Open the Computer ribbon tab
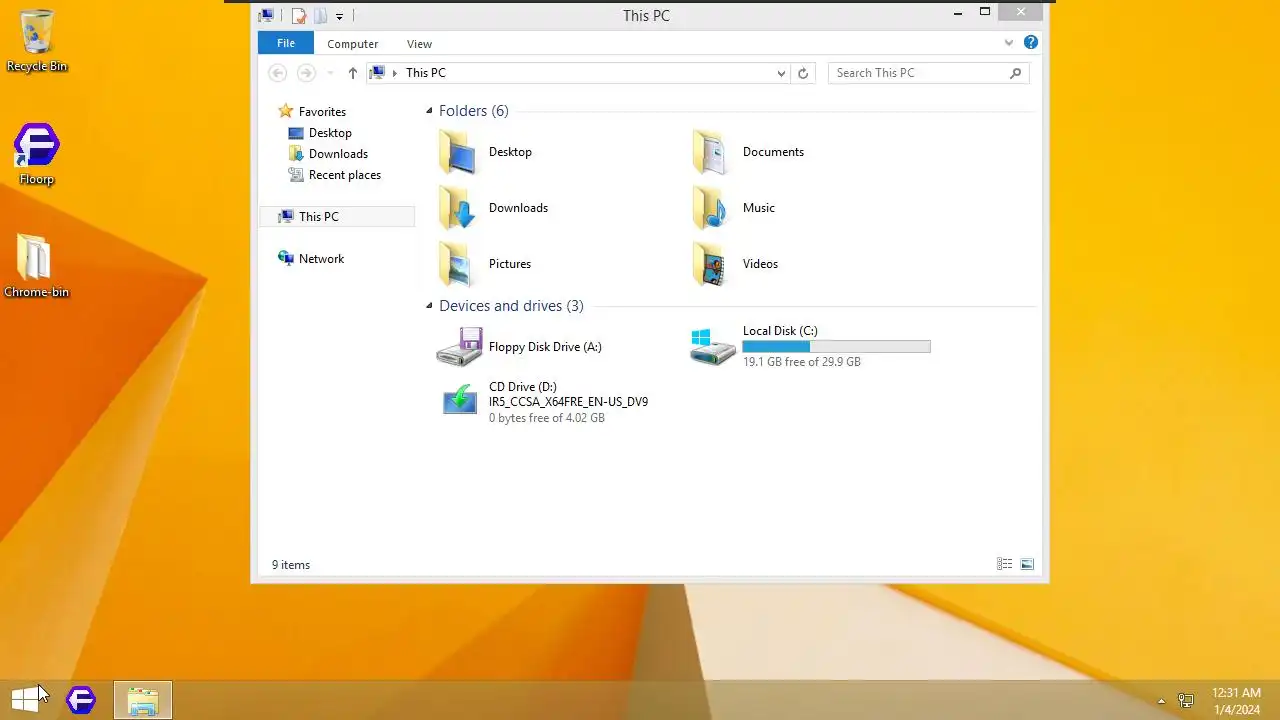Viewport: 1280px width, 720px height. click(352, 44)
